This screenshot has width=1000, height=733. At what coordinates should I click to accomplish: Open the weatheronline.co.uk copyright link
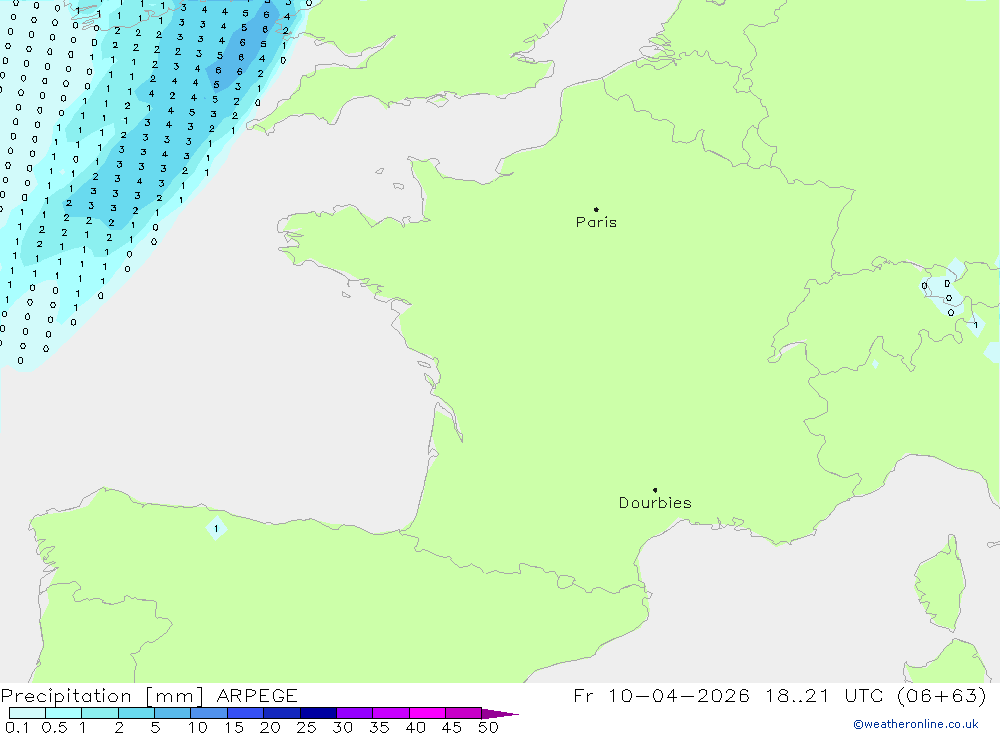coord(916,724)
